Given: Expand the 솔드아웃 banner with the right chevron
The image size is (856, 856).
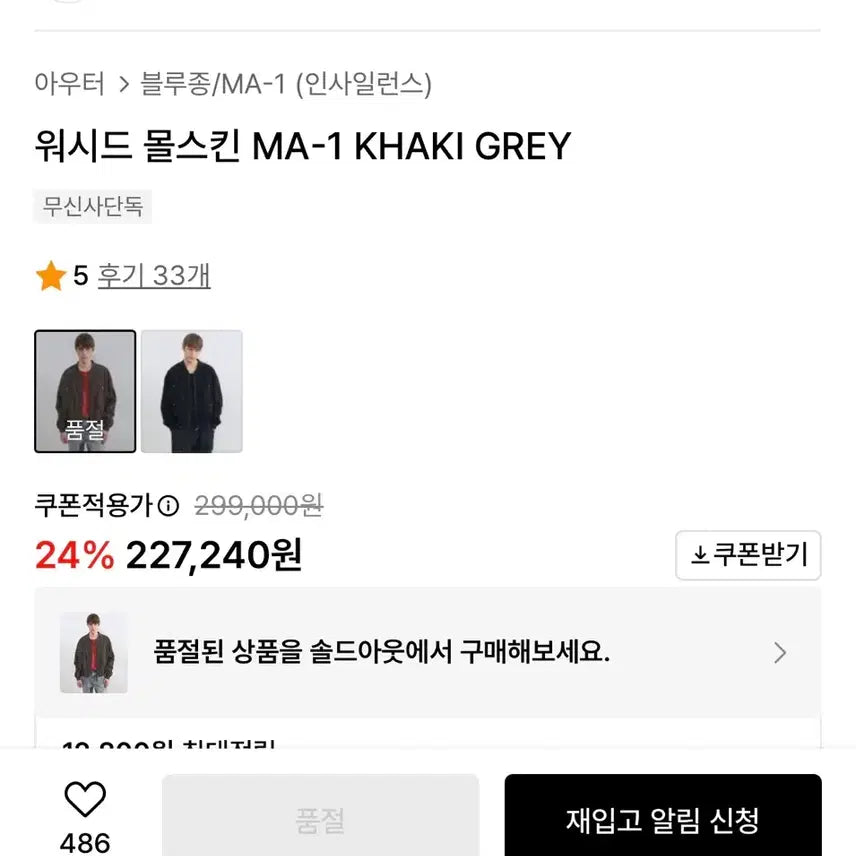Looking at the screenshot, I should click(x=779, y=652).
